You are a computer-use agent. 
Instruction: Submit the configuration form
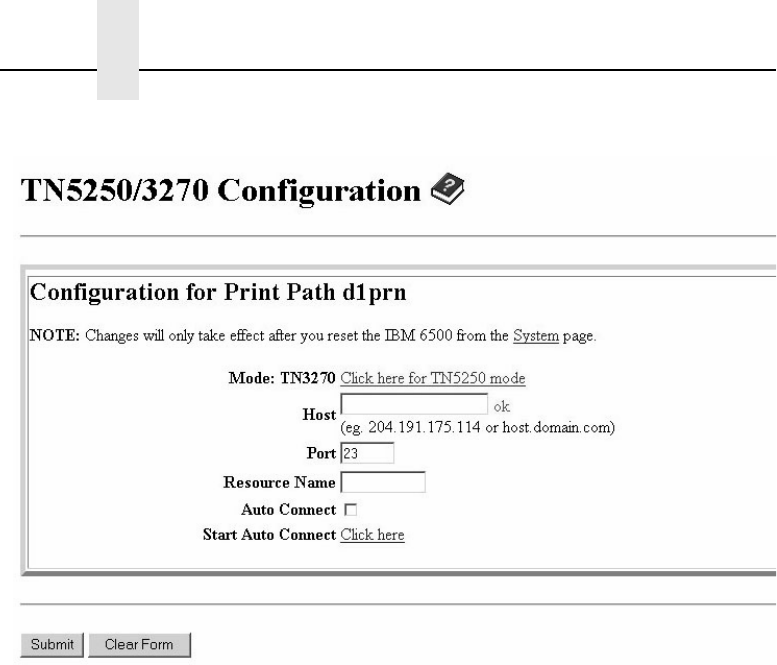tap(52, 644)
